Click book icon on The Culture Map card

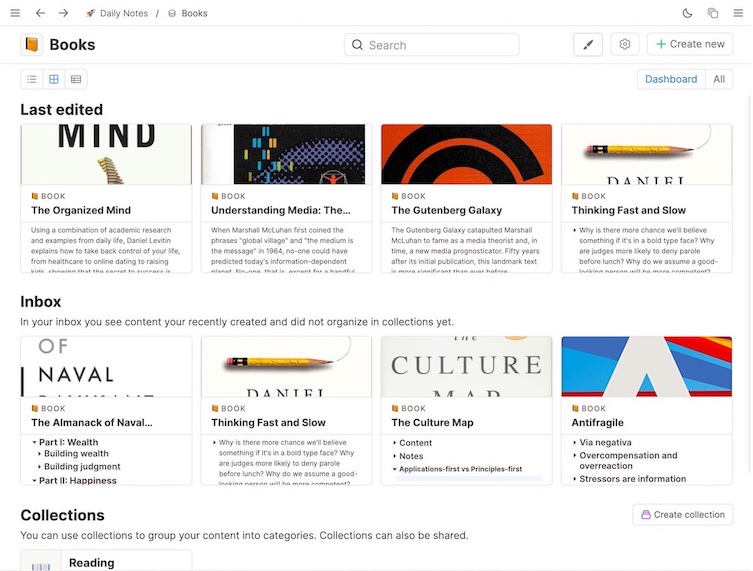coord(395,408)
